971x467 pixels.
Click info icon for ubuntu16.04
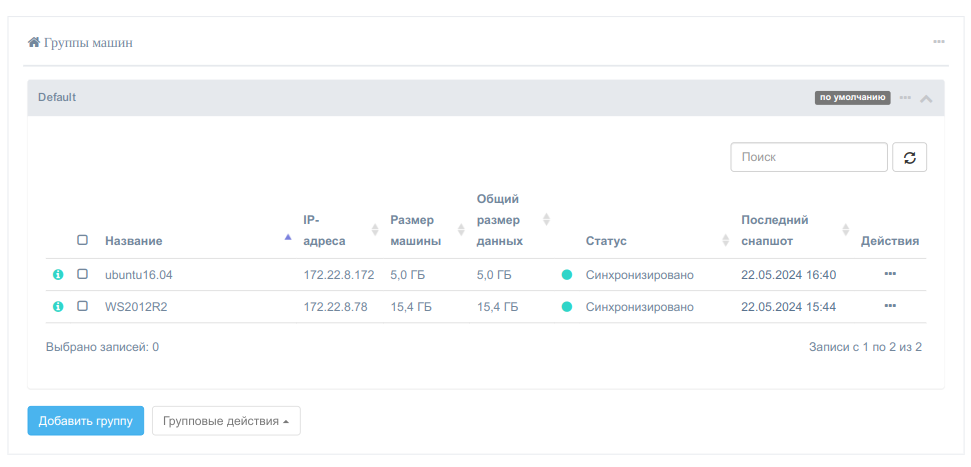pyautogui.click(x=58, y=275)
